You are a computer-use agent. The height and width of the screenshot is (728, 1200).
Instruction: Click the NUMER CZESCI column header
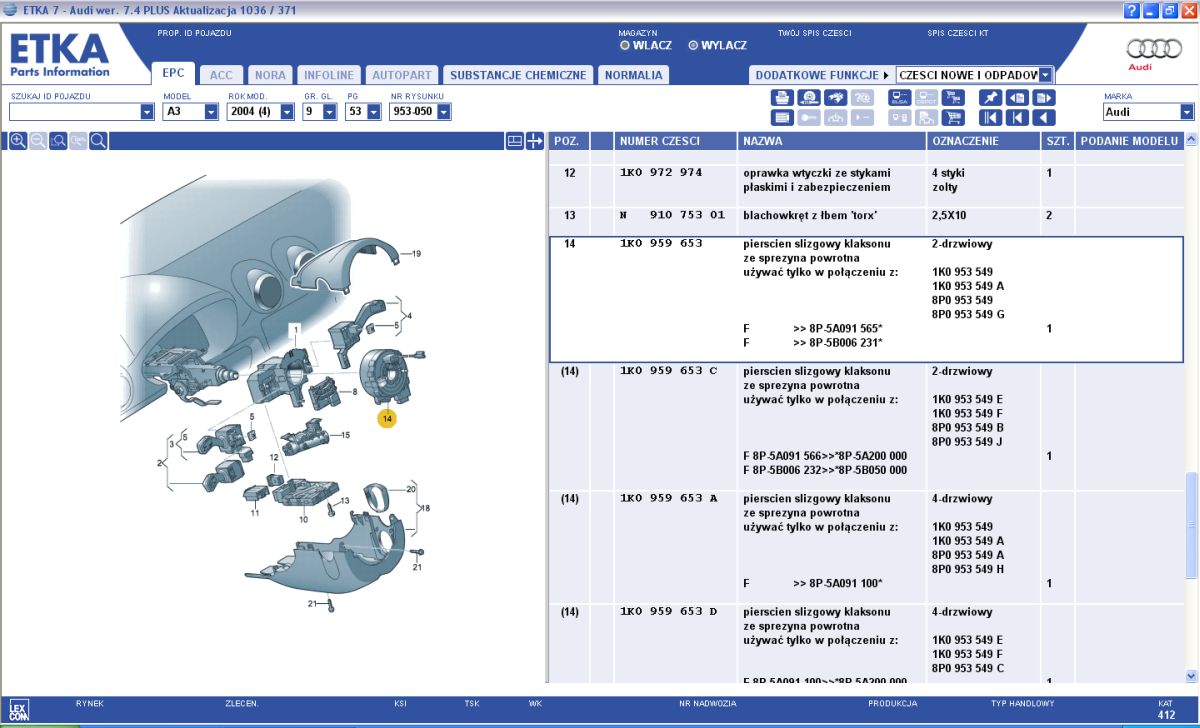(676, 141)
